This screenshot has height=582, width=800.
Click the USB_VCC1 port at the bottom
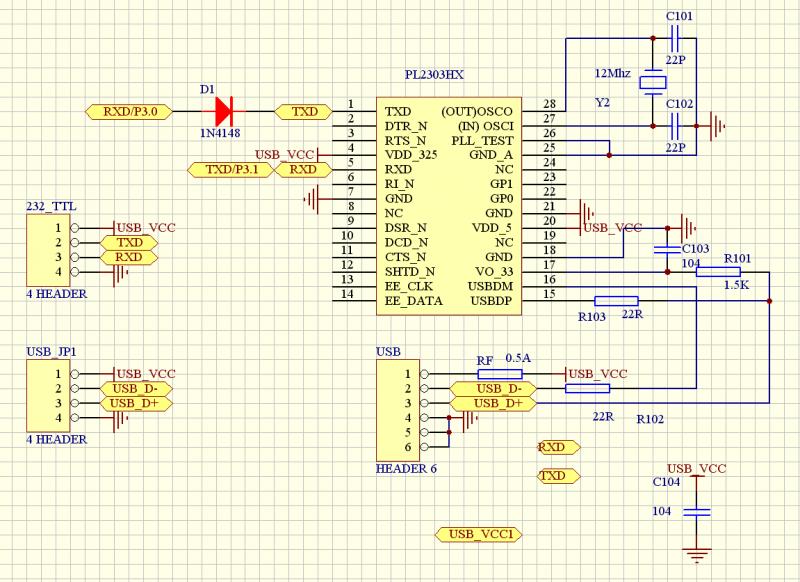point(480,534)
